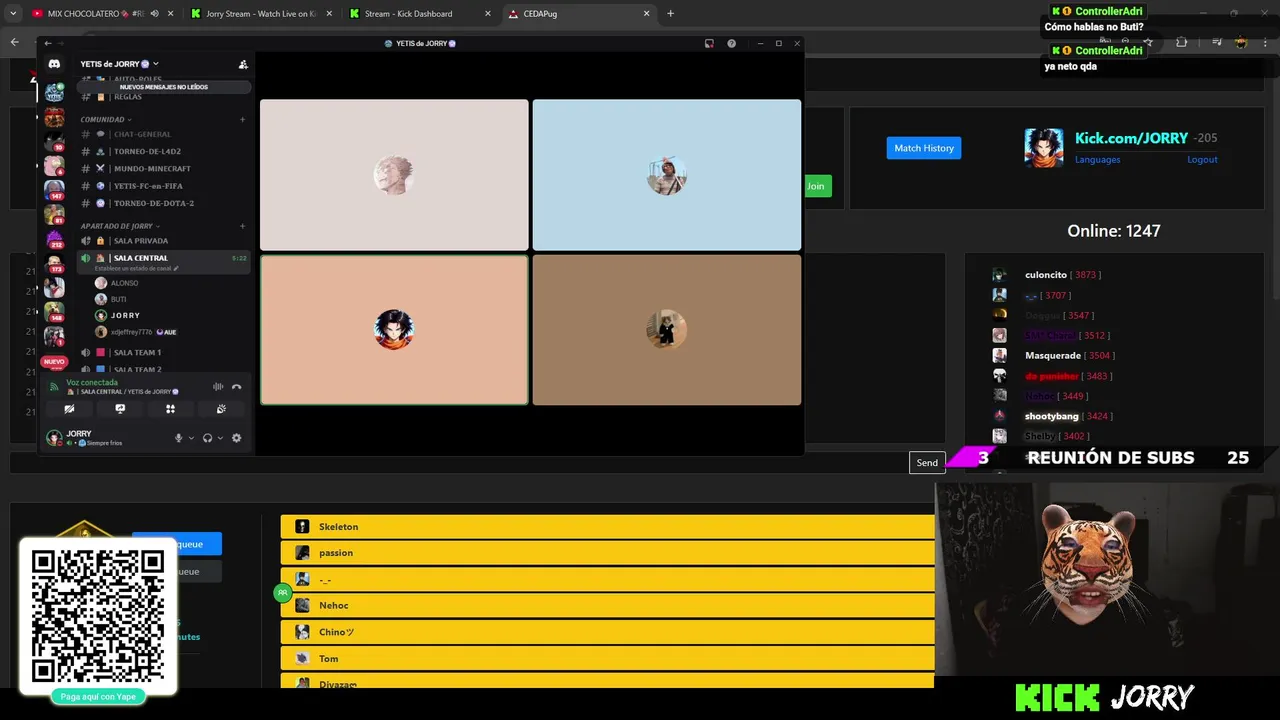1280x720 pixels.
Task: Go back with the browser back arrow
Action: pyautogui.click(x=14, y=42)
